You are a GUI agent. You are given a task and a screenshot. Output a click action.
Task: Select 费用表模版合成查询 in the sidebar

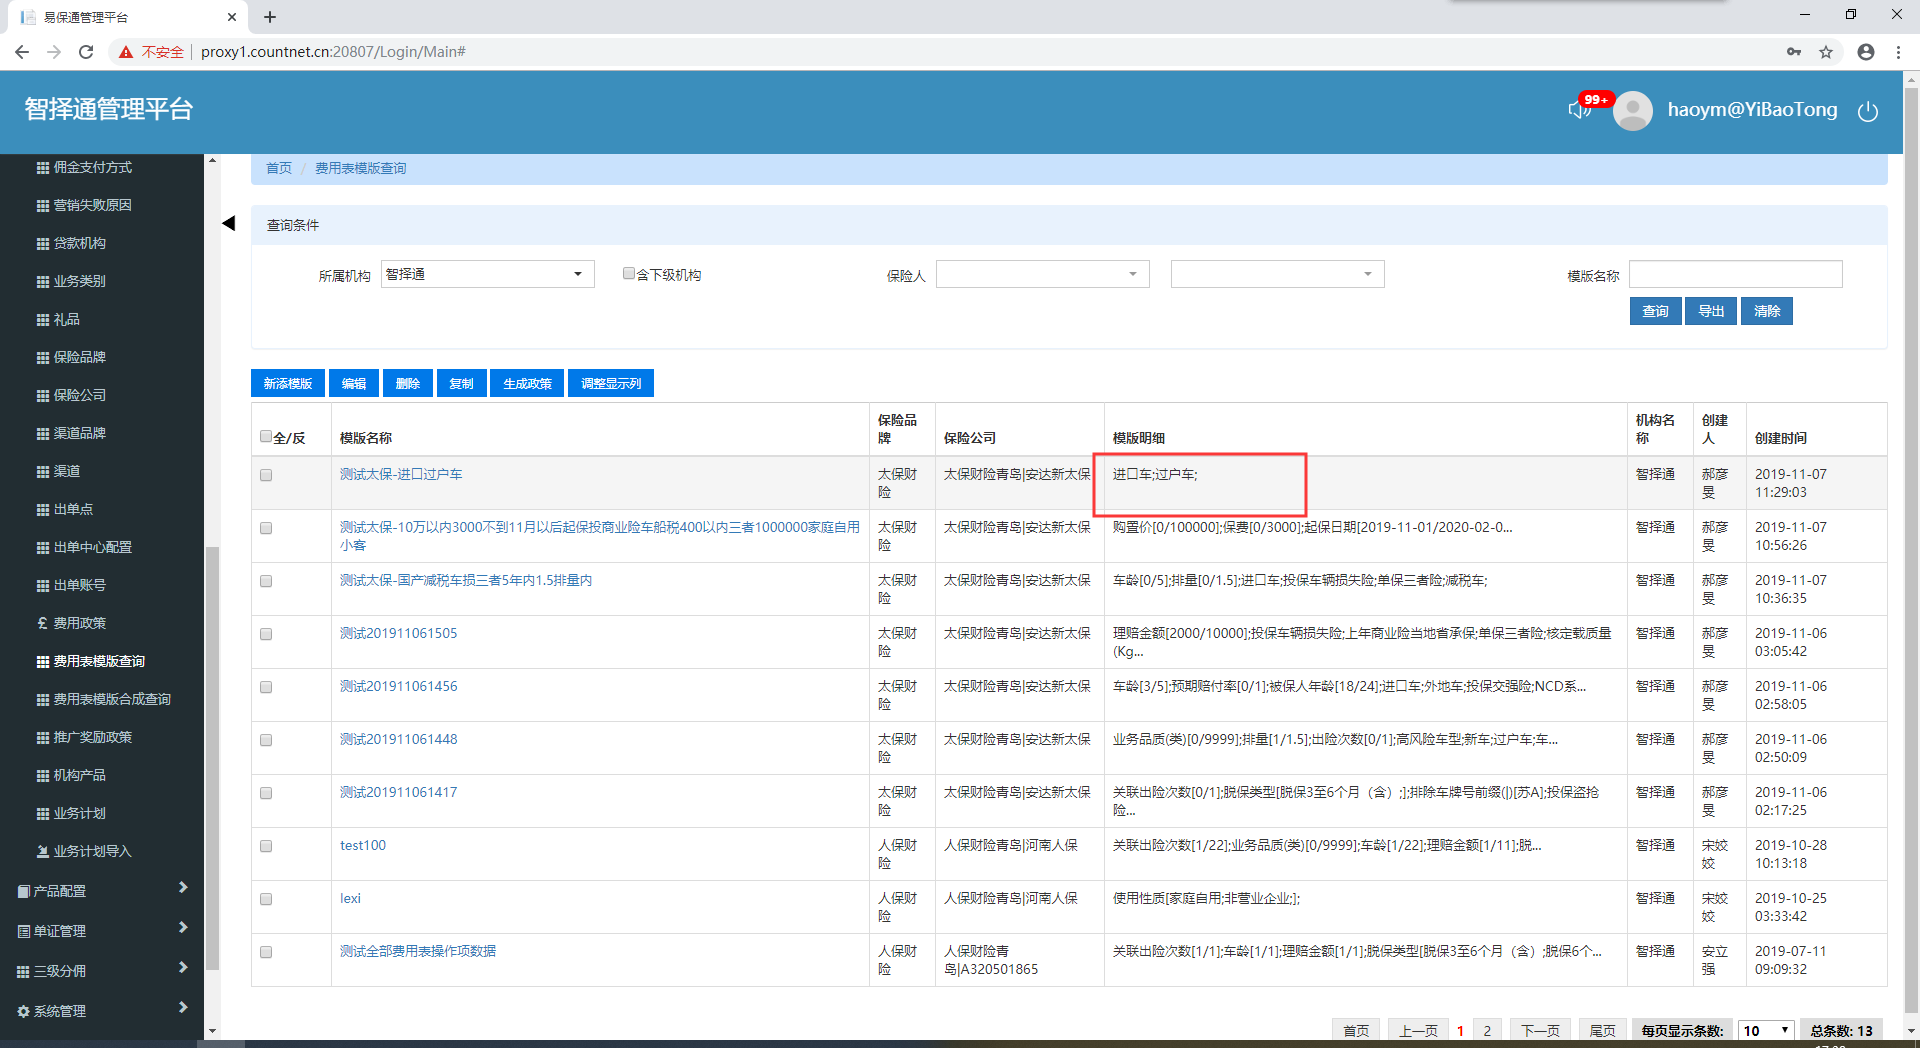[x=111, y=699]
